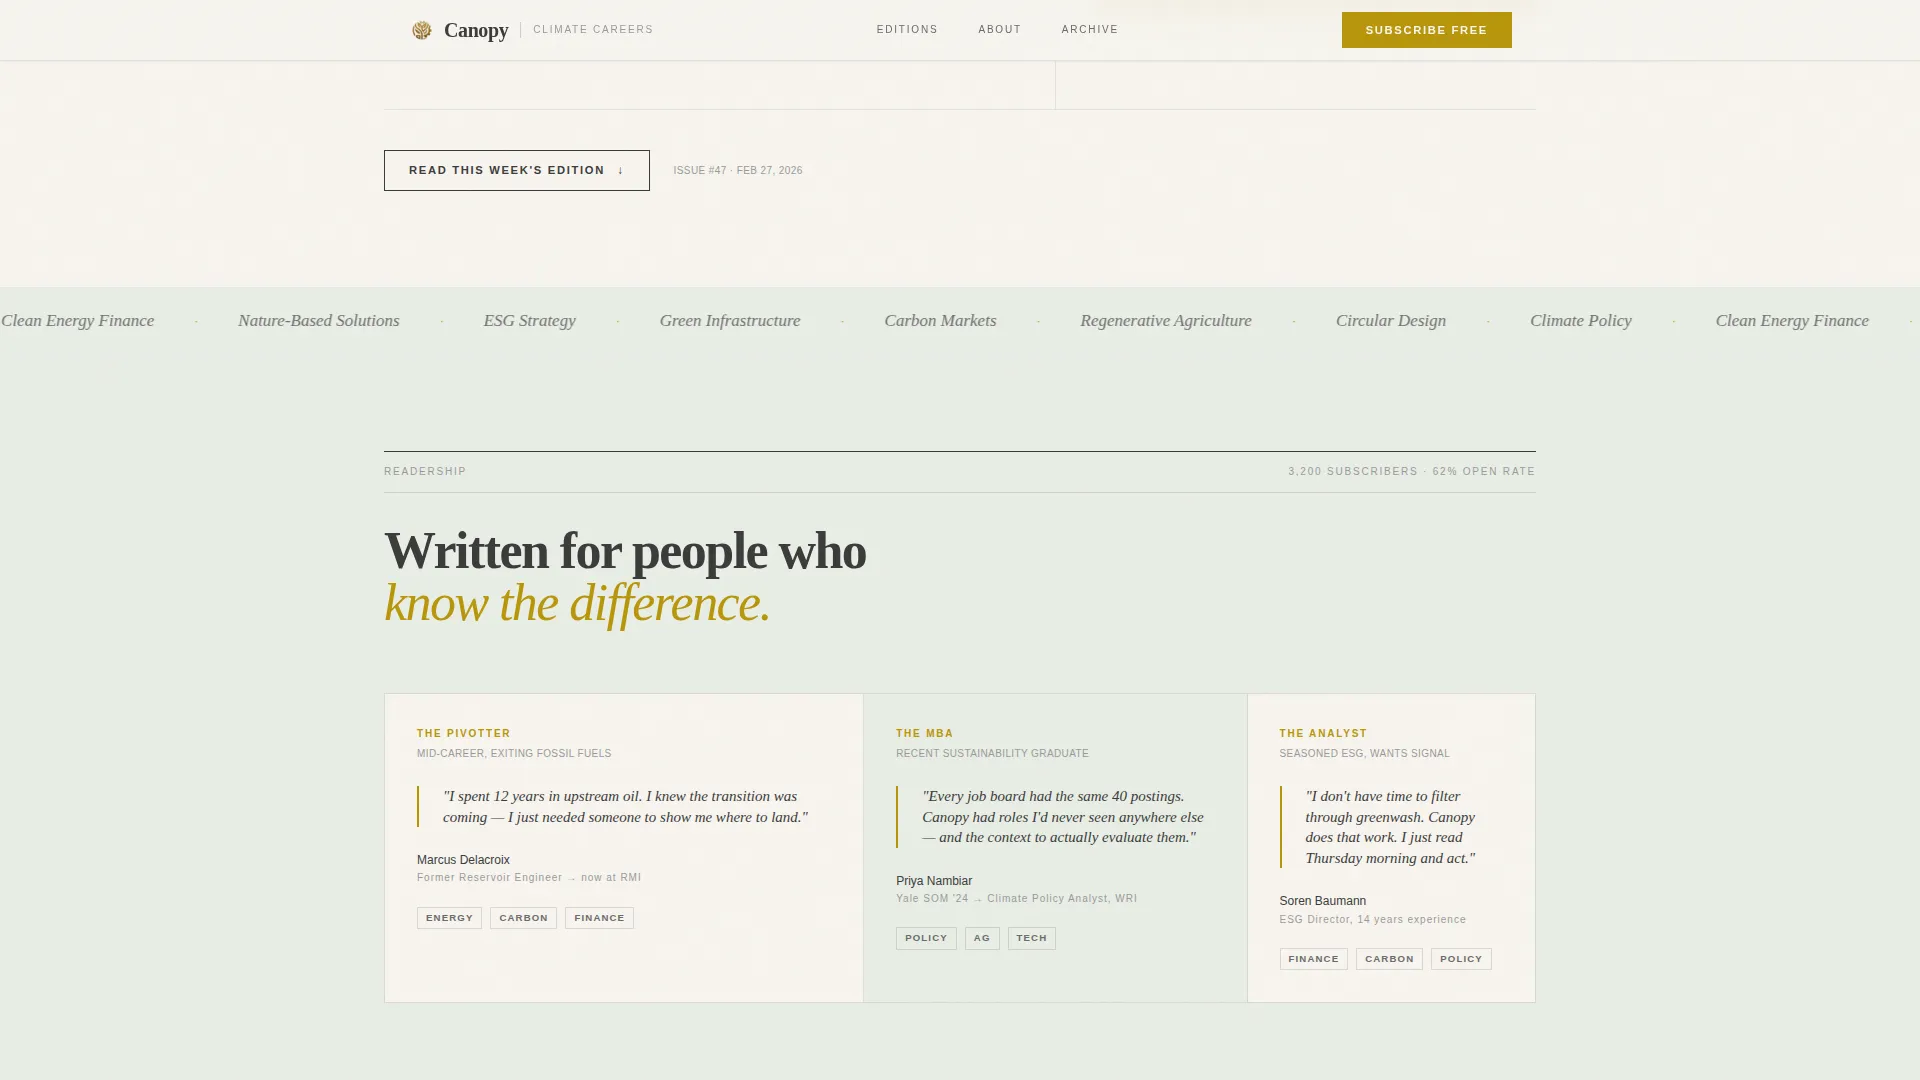Click the TECH tag on MBA card
The image size is (1920, 1080).
click(1031, 938)
